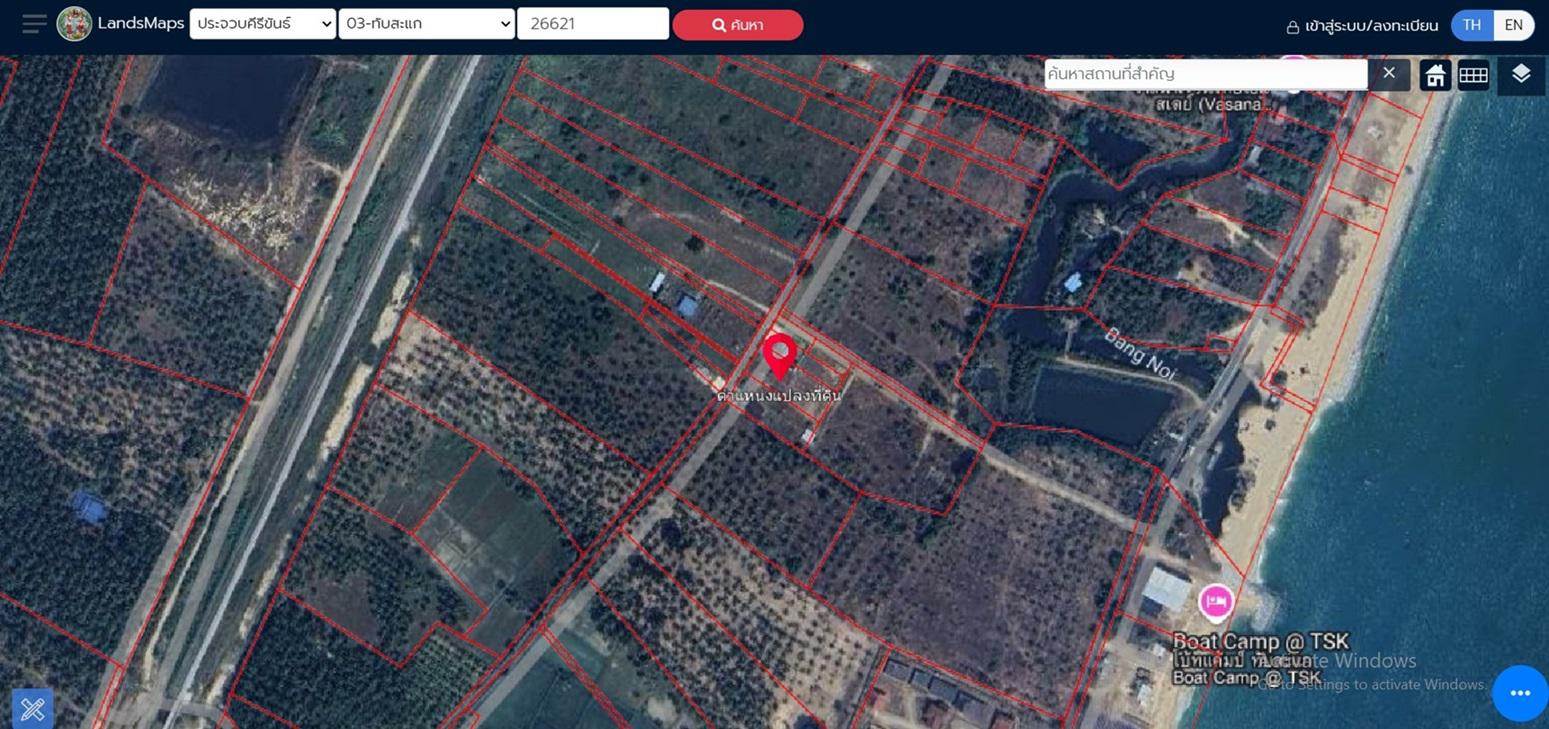Click the red ค้นหา search button
The width and height of the screenshot is (1549, 729).
(x=738, y=25)
